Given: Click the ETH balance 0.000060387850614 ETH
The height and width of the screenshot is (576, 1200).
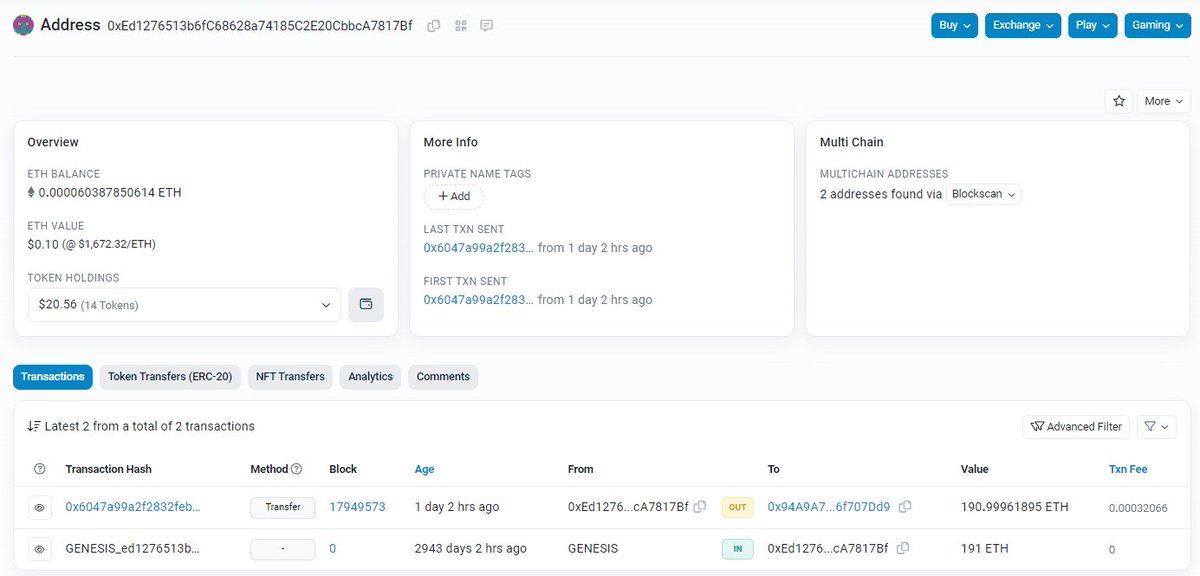Looking at the screenshot, I should (x=110, y=192).
